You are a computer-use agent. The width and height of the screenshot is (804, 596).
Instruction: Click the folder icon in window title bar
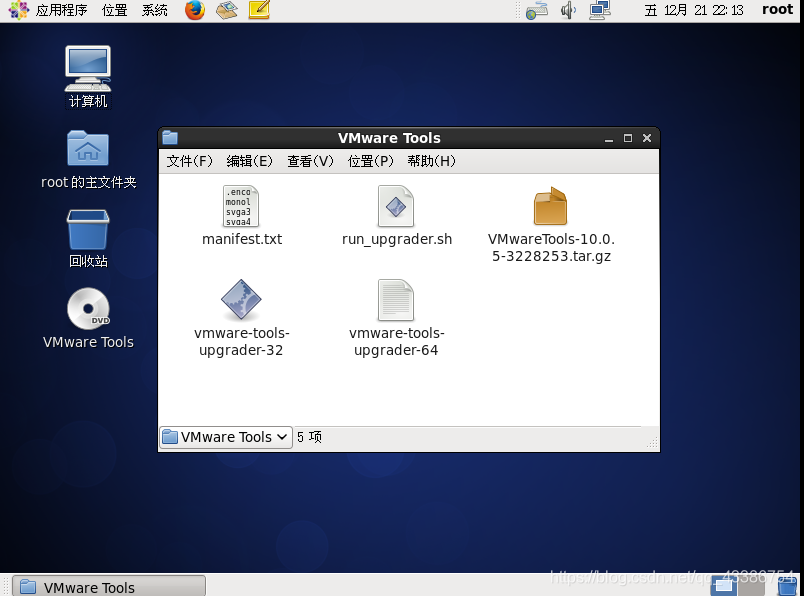170,137
